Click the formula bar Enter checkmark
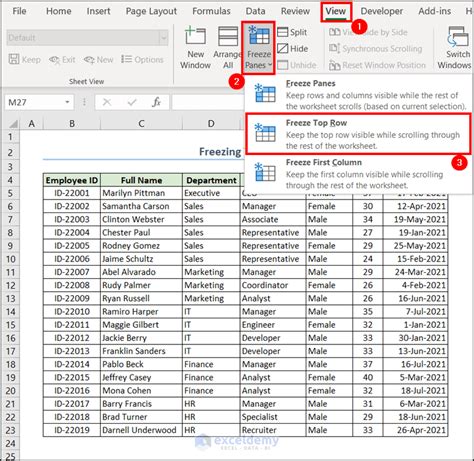This screenshot has height=461, width=474. [x=132, y=102]
